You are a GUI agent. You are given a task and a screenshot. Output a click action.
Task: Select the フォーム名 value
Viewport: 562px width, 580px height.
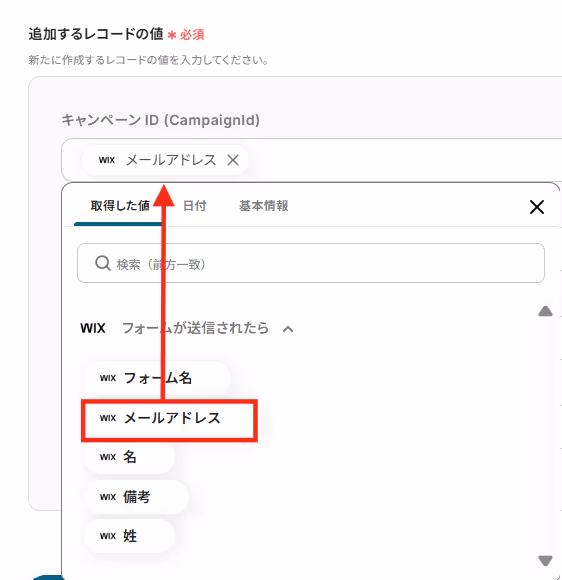click(x=158, y=378)
